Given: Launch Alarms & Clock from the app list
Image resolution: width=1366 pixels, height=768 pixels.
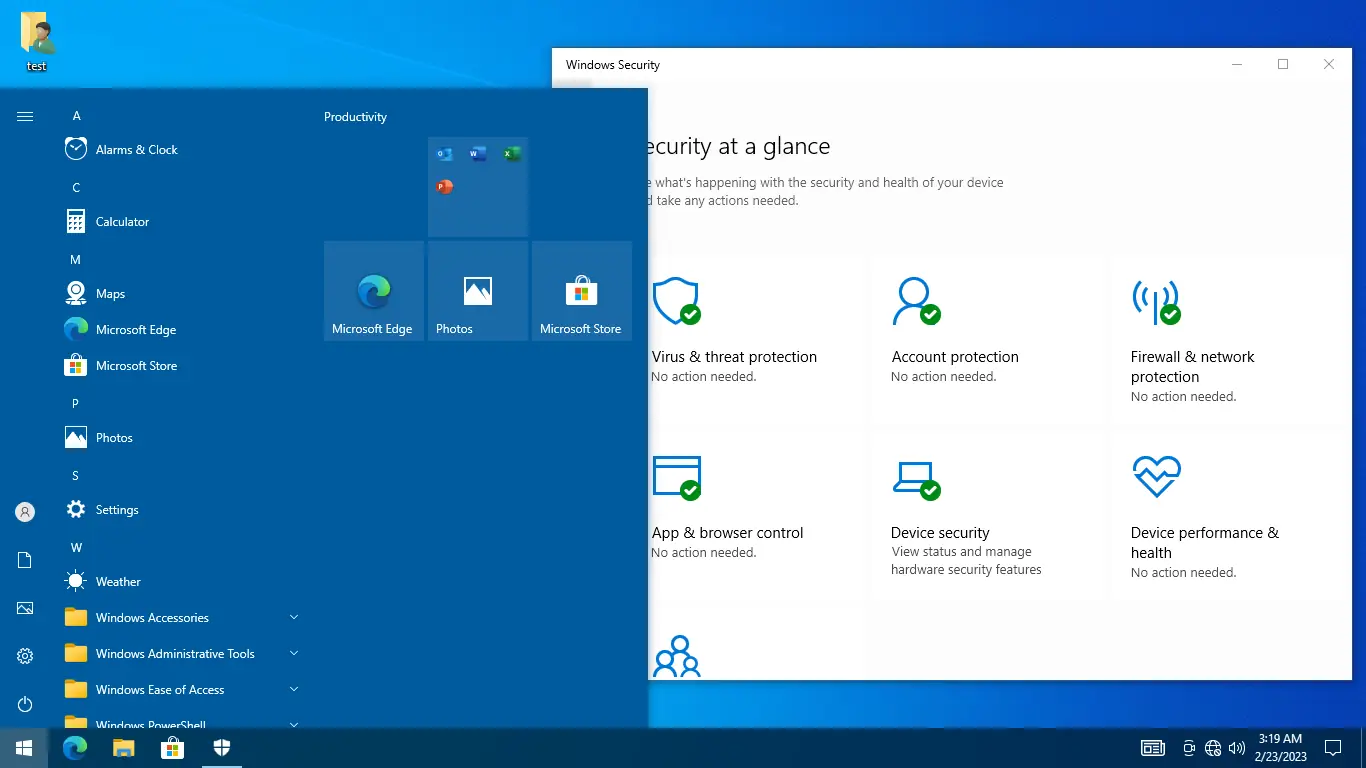Looking at the screenshot, I should (x=183, y=150).
